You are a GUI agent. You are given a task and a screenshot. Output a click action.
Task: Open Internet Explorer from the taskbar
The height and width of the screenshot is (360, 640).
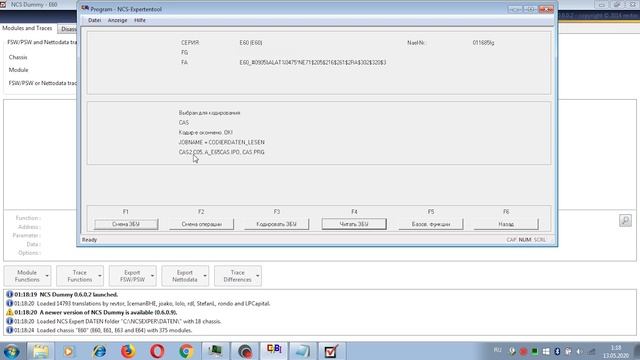99,351
